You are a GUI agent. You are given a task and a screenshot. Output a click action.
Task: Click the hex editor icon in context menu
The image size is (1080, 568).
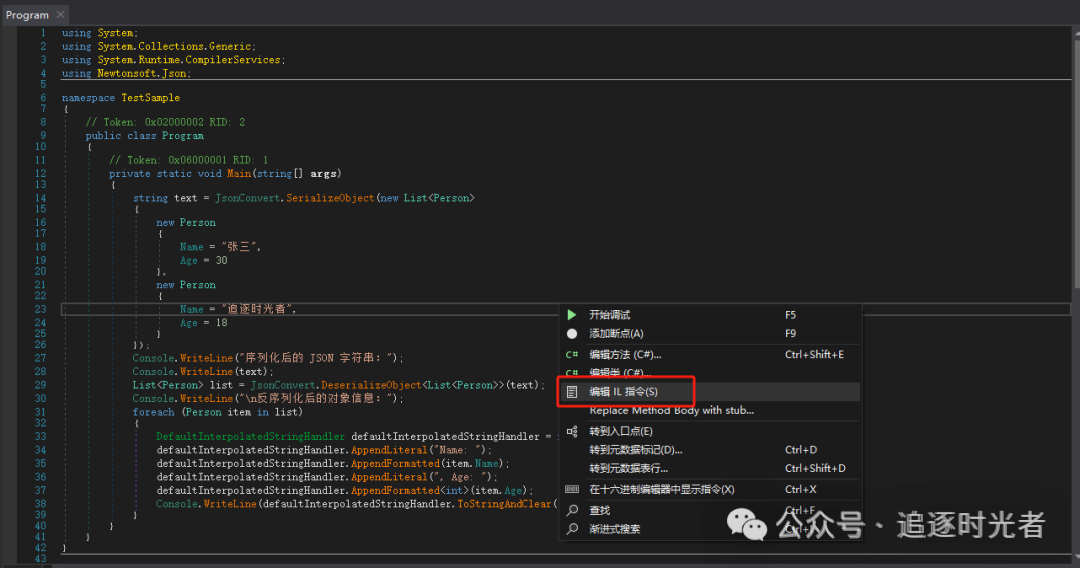[x=572, y=489]
